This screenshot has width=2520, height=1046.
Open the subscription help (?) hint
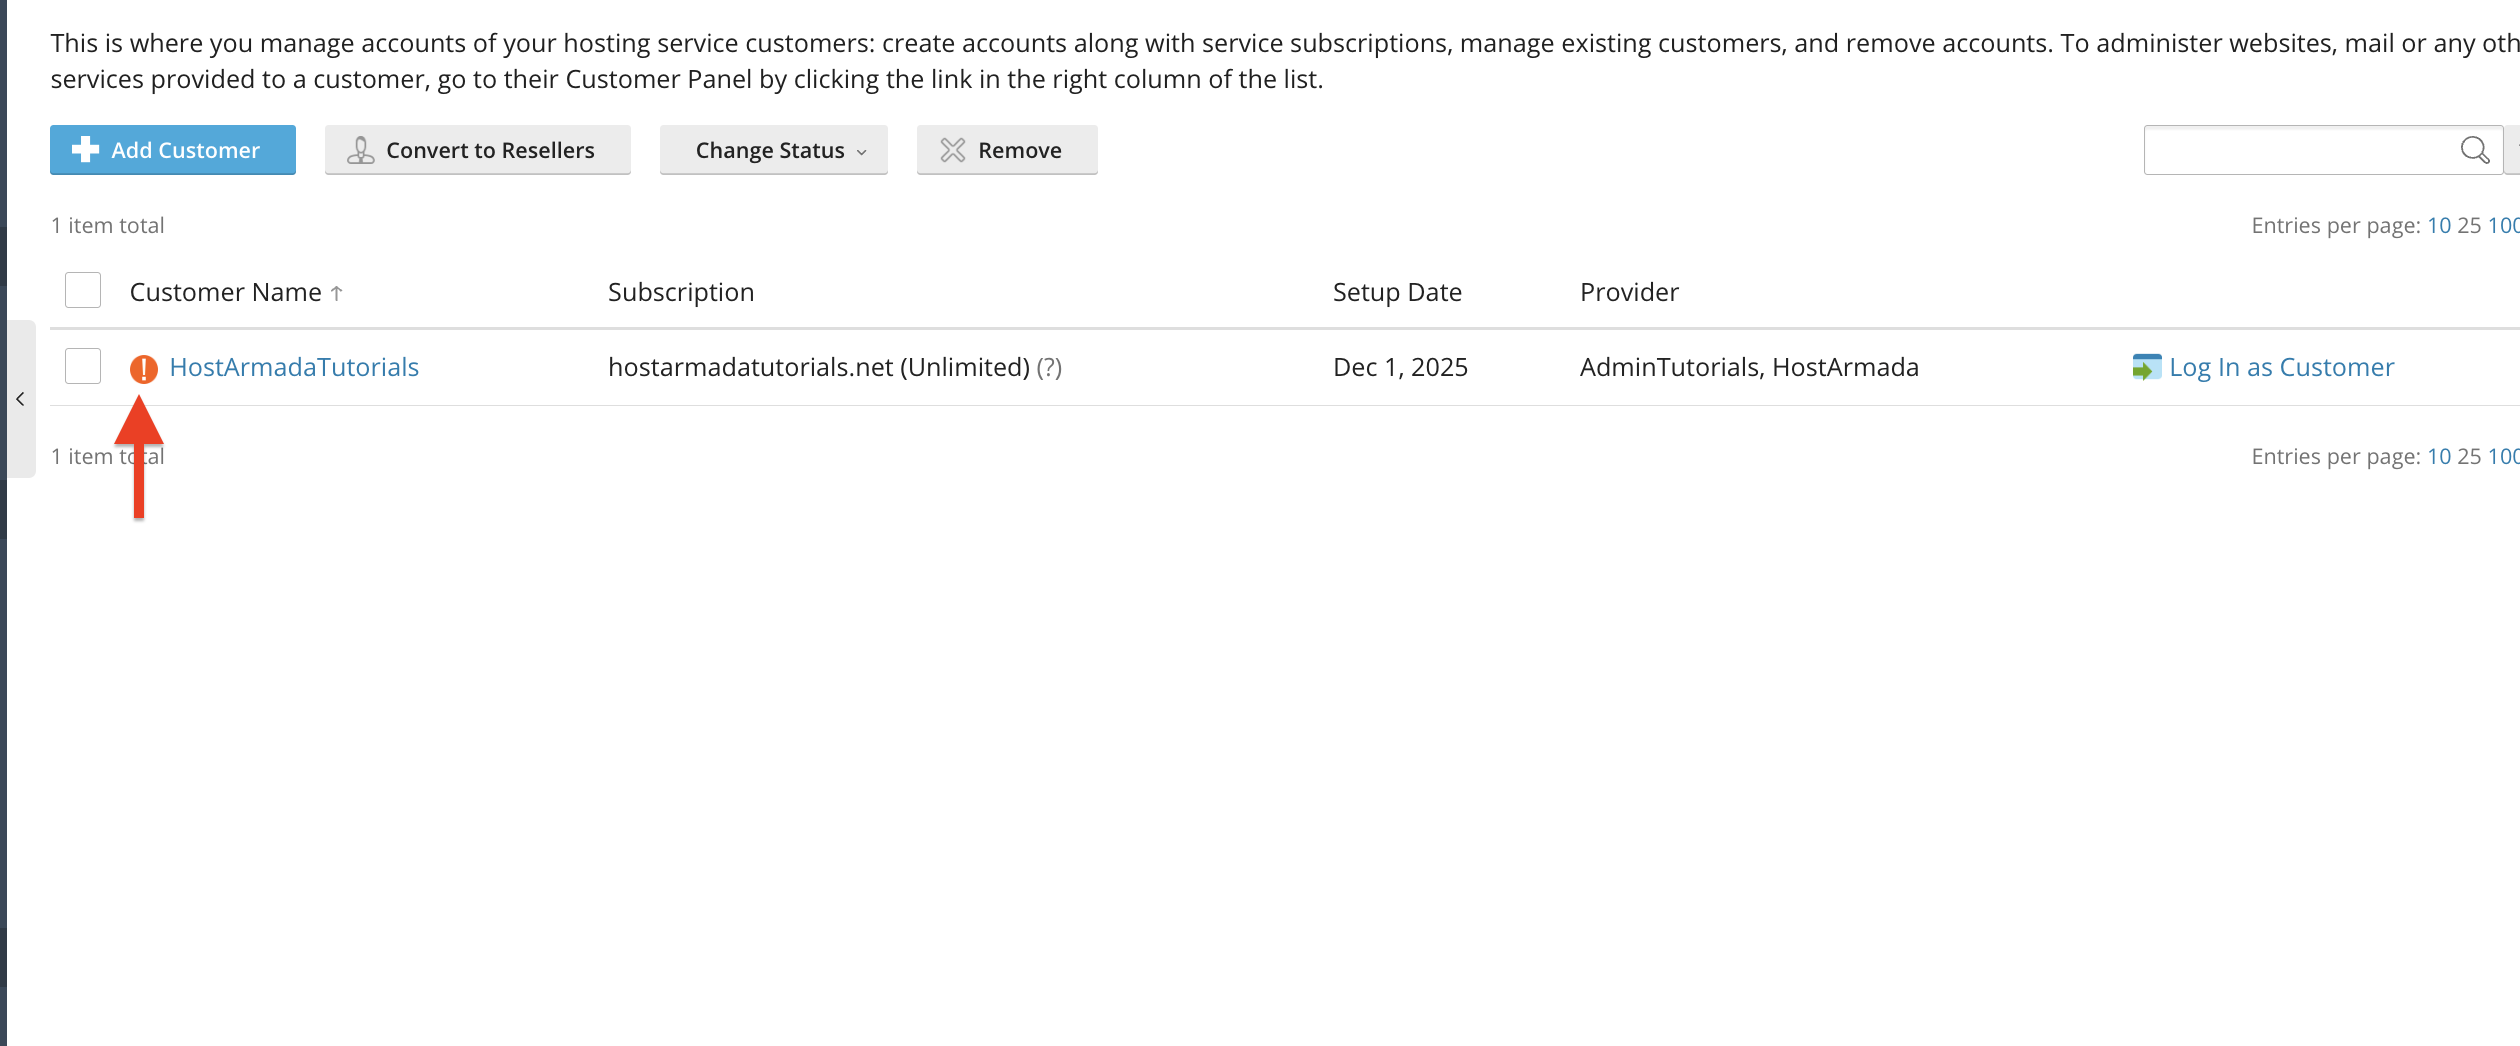tap(1049, 368)
